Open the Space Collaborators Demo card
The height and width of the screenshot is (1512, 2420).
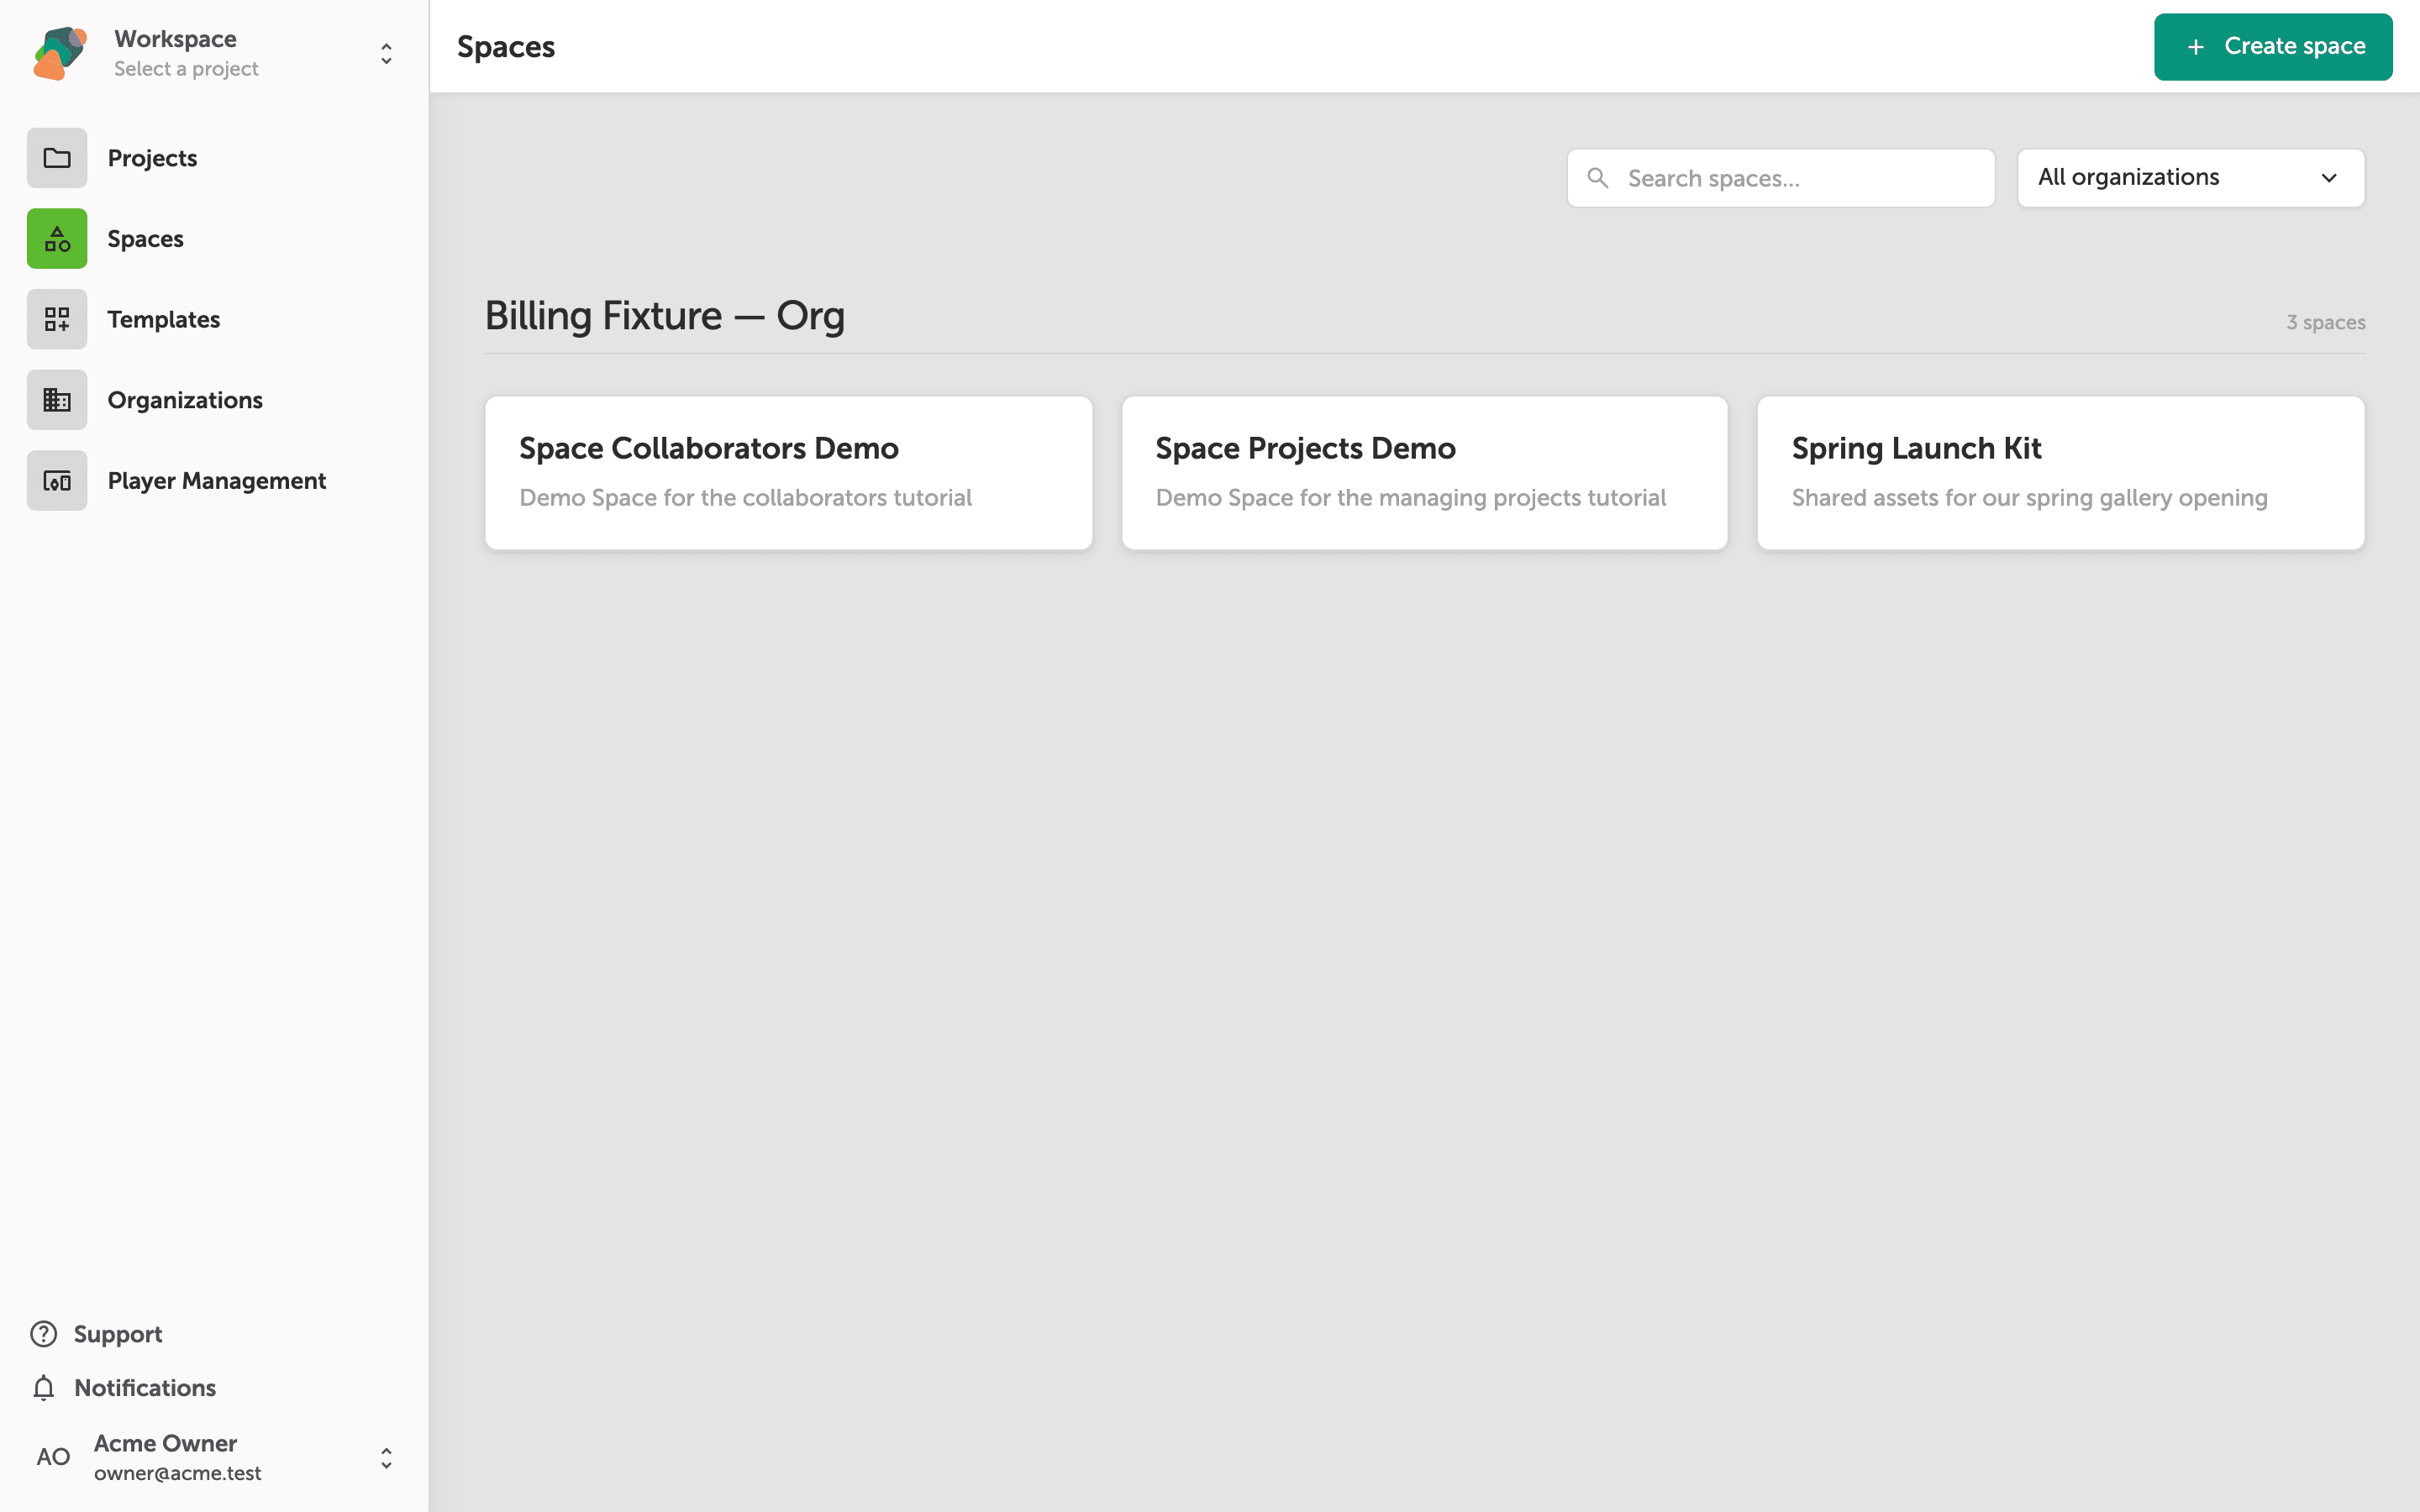[x=788, y=473]
